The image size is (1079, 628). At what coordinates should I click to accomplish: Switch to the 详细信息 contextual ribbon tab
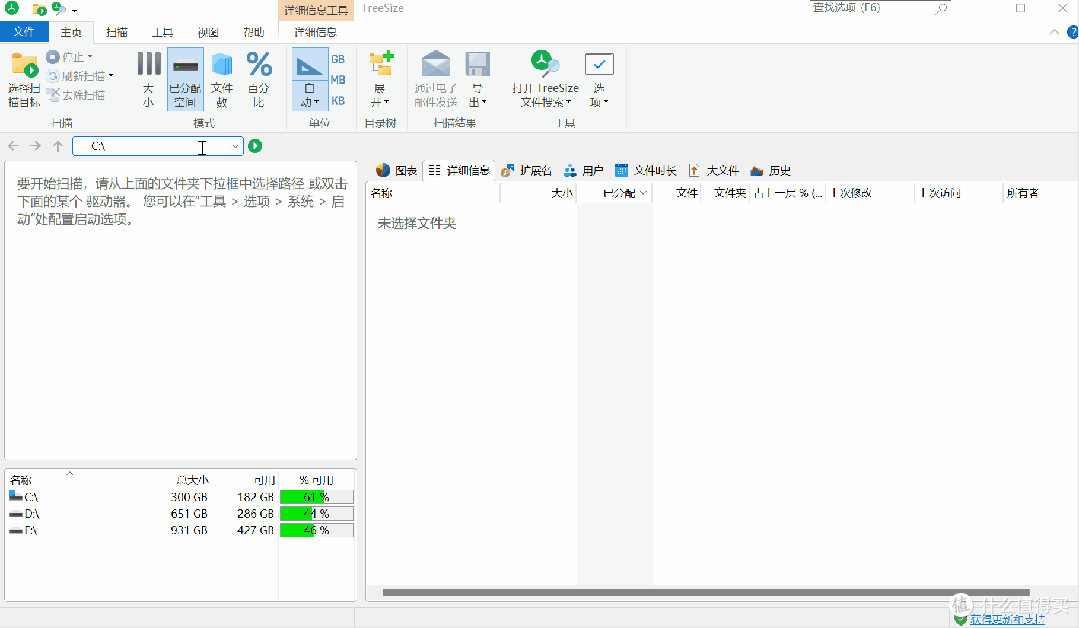coord(315,32)
